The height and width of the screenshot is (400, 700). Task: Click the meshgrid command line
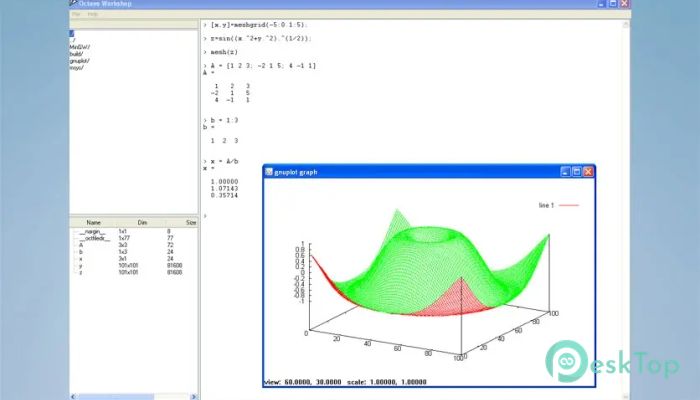pos(255,25)
